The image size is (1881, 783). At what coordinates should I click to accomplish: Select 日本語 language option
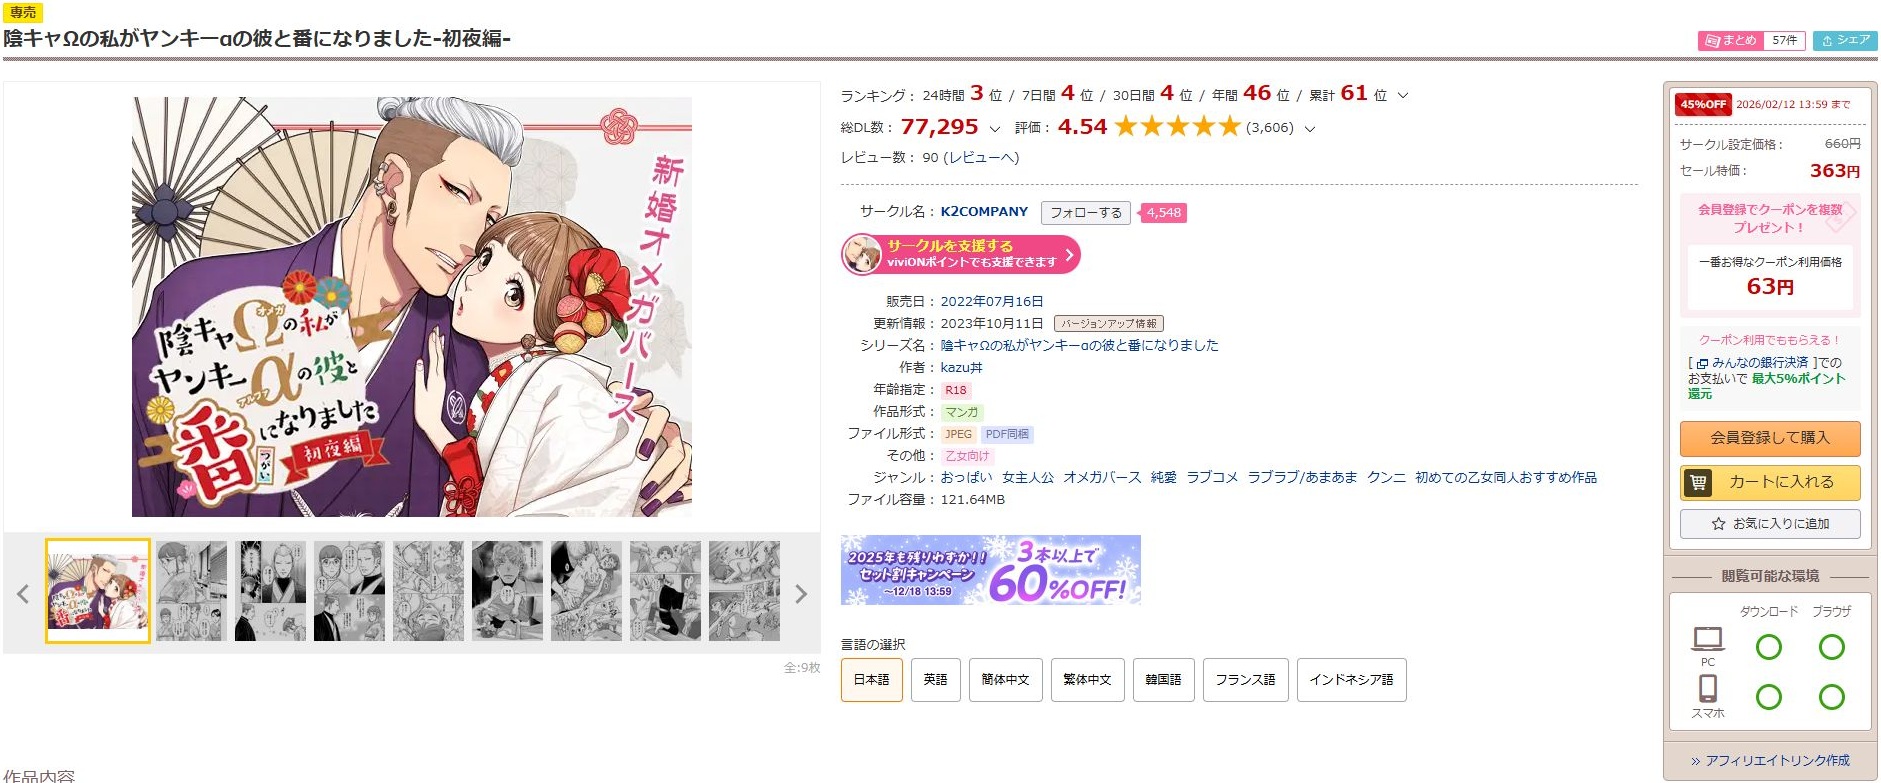(x=871, y=680)
